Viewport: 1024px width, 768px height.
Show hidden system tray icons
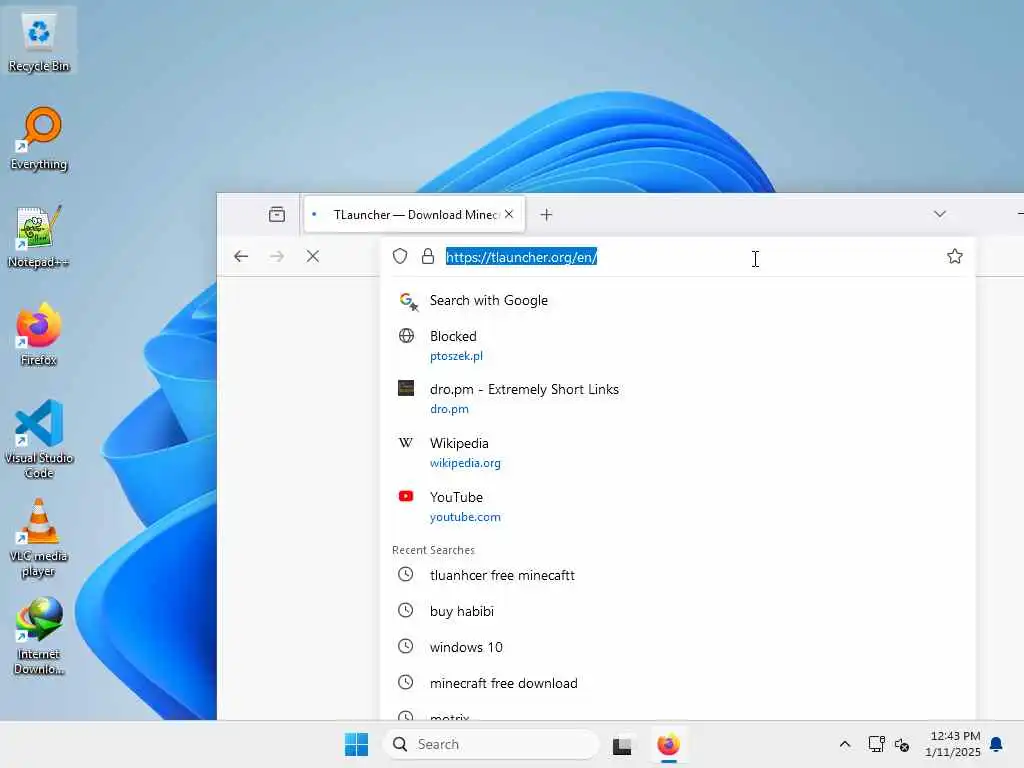844,744
